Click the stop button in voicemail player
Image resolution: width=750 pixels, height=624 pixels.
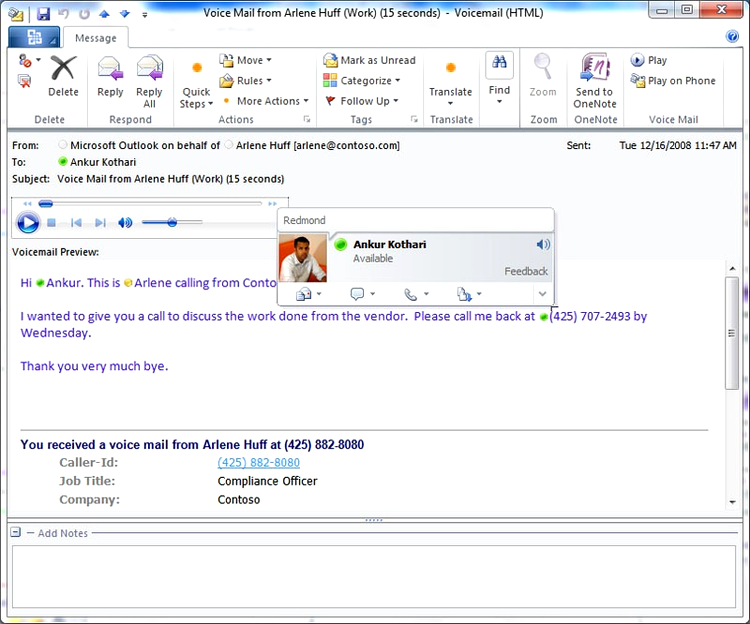point(51,223)
